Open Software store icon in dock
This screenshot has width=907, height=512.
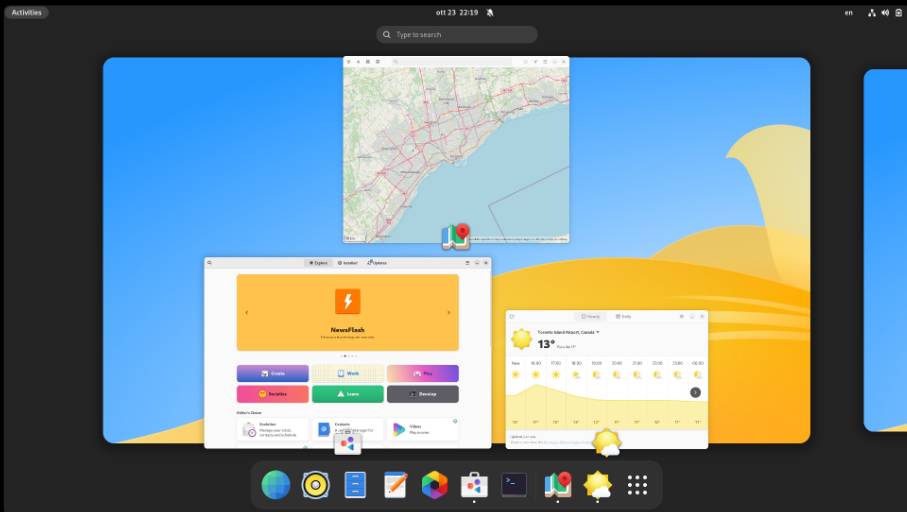coord(474,485)
